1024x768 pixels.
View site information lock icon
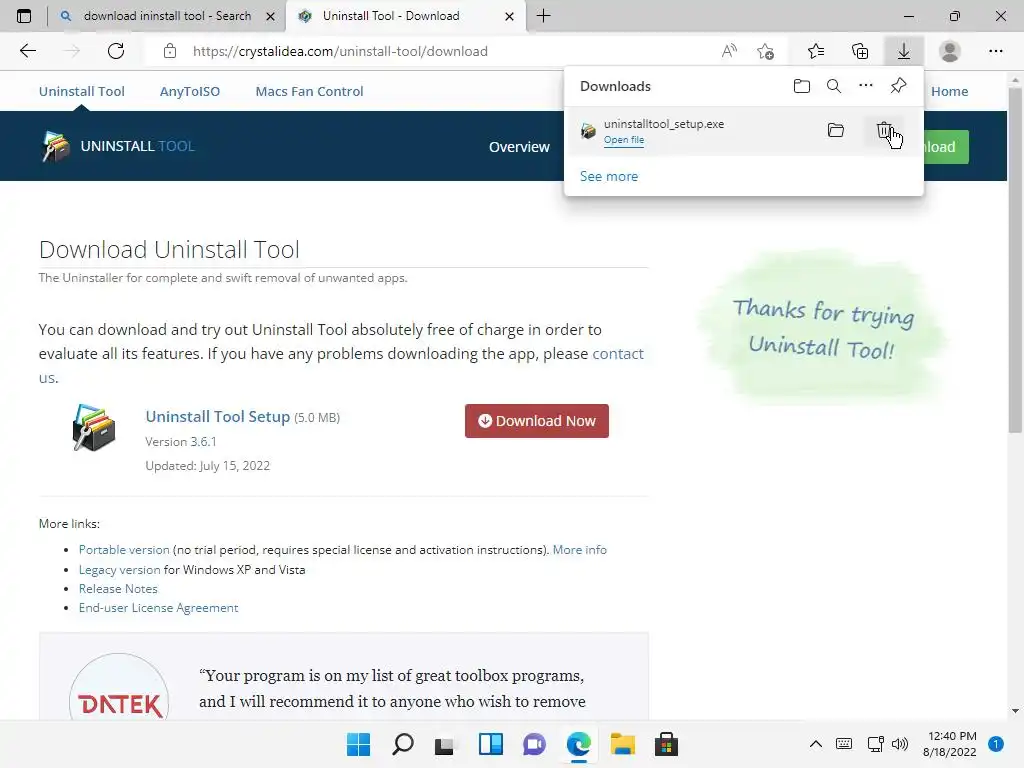[x=170, y=51]
